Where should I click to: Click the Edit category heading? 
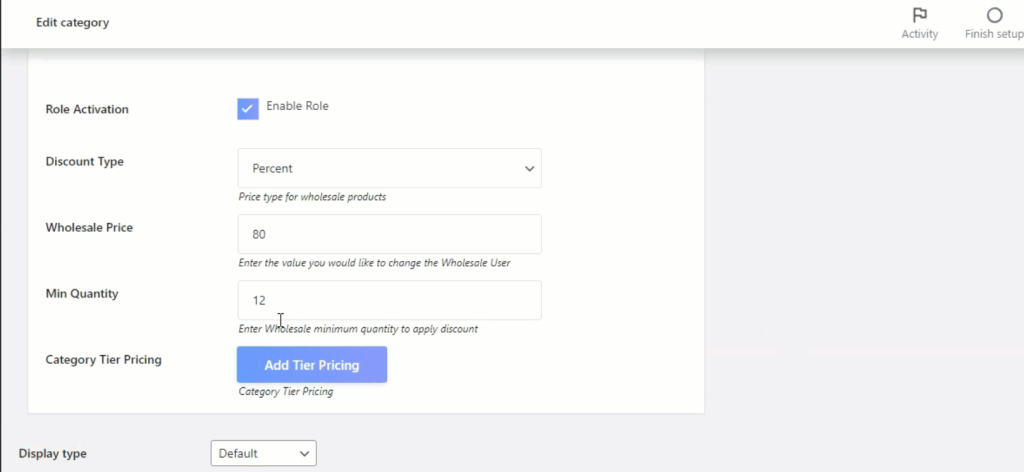pos(72,22)
